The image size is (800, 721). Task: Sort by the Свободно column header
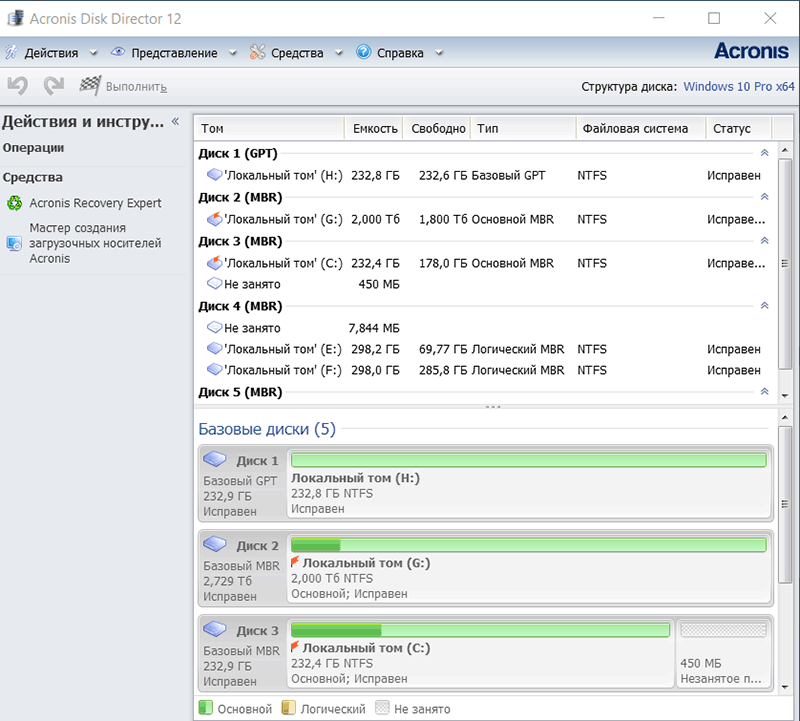tap(437, 128)
